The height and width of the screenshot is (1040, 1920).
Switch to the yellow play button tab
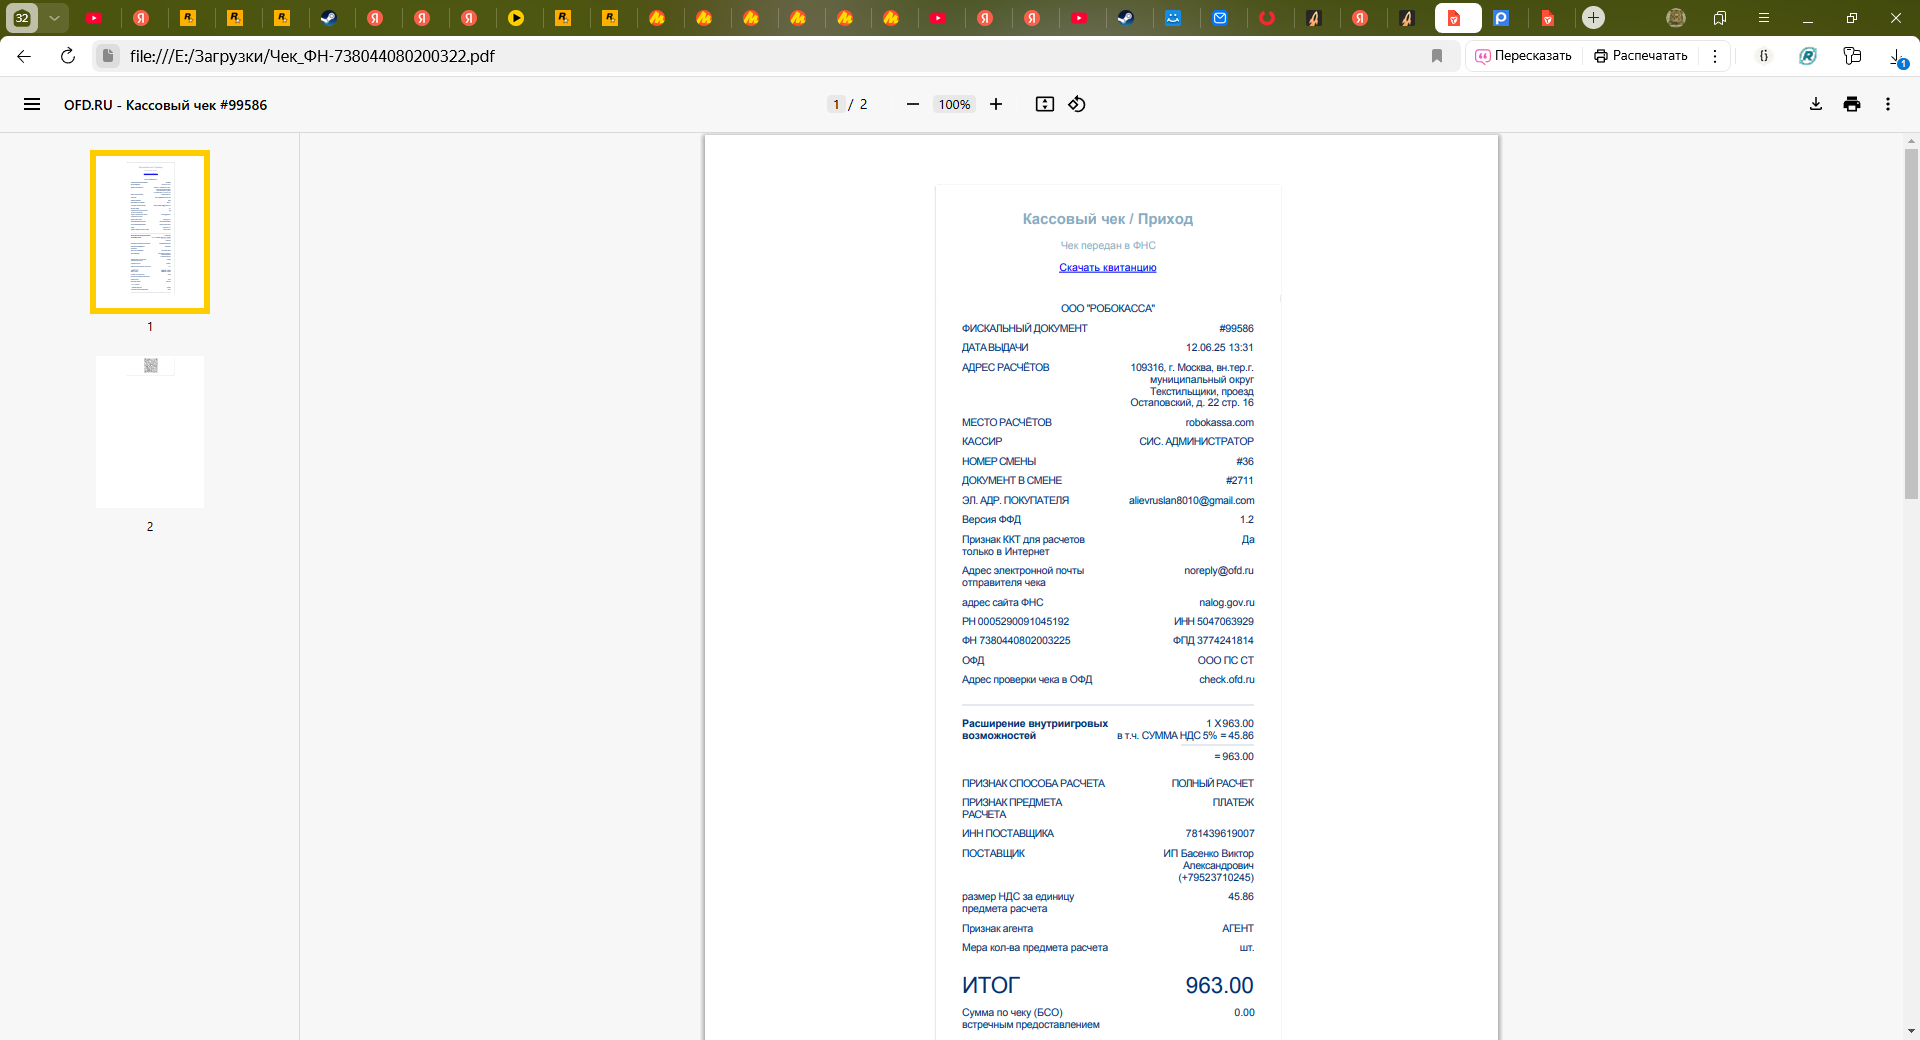click(516, 18)
